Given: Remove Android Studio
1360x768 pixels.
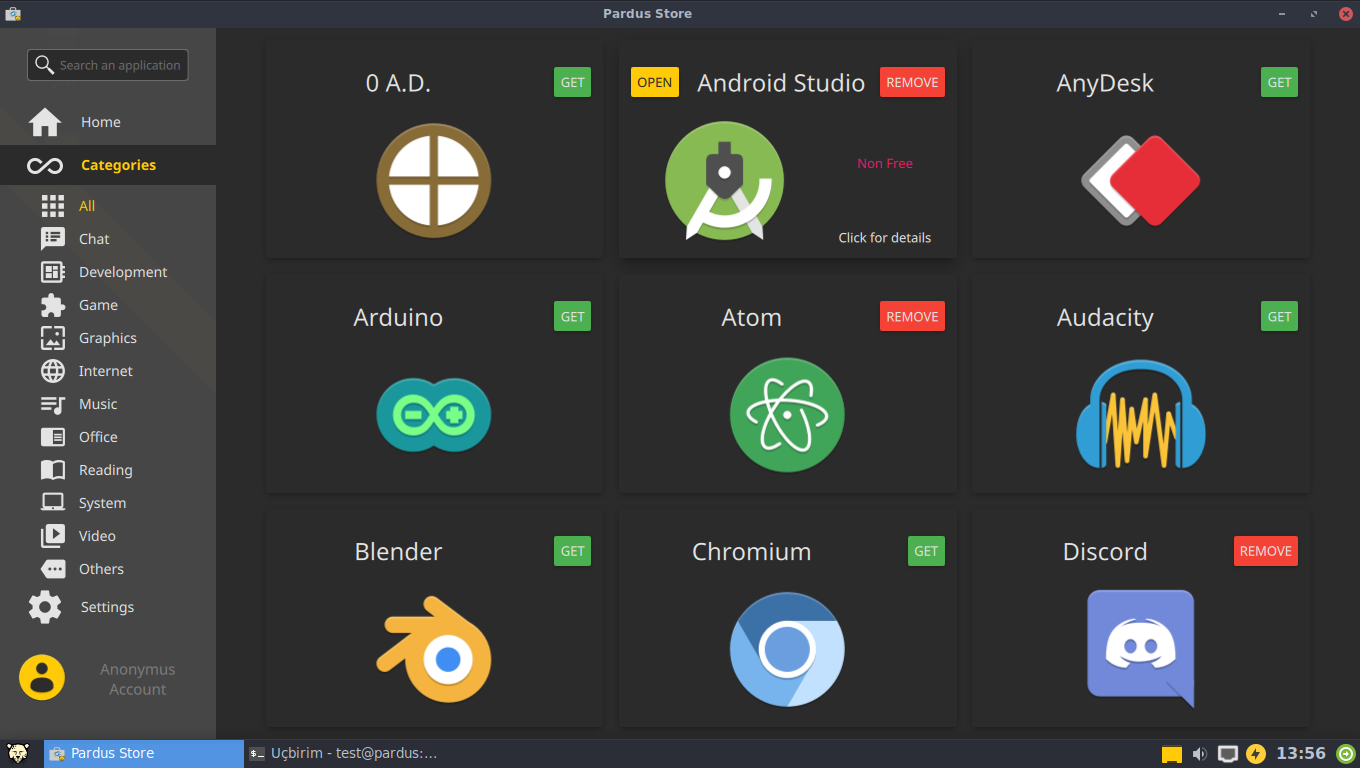Looking at the screenshot, I should (912, 82).
